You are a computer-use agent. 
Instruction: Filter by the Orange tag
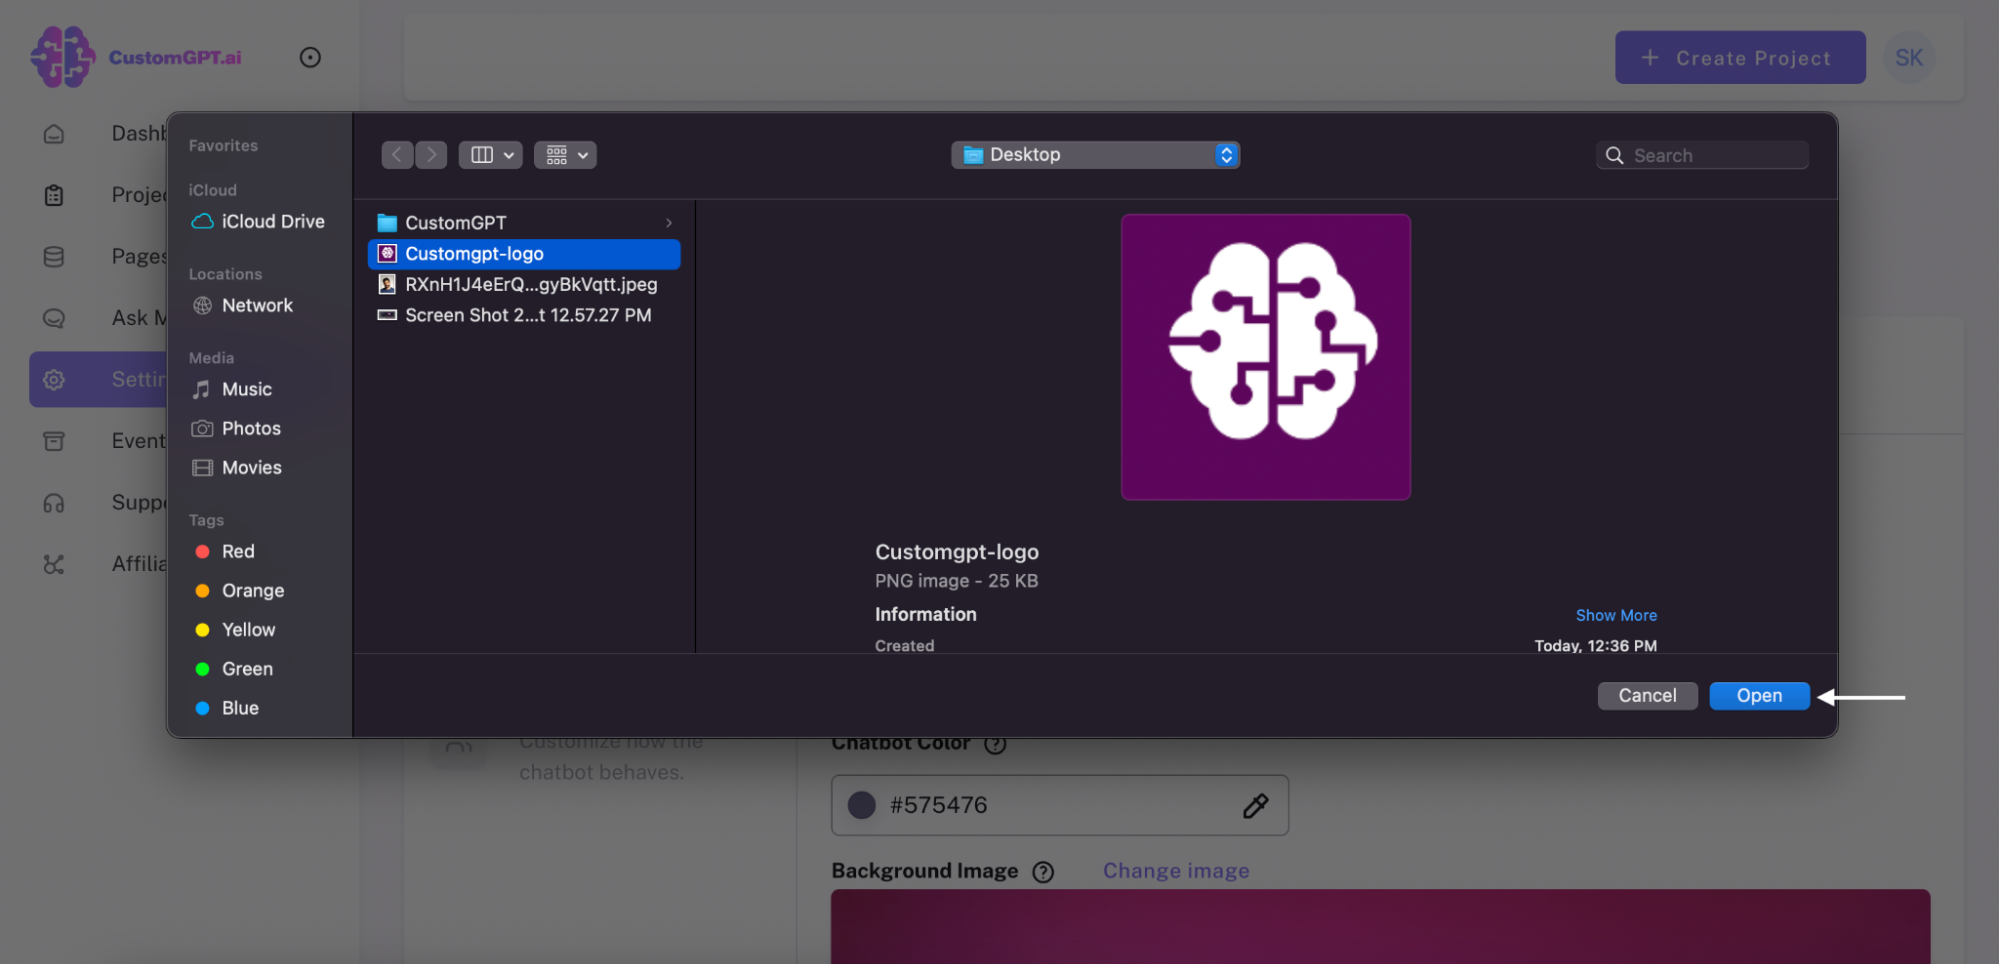pyautogui.click(x=240, y=591)
